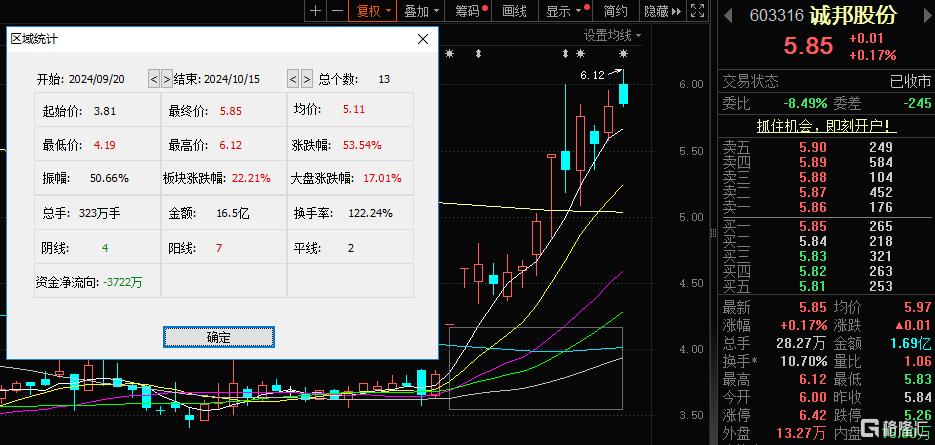Click 买一 price 5.85 row
This screenshot has width=935, height=445.
pyautogui.click(x=826, y=227)
